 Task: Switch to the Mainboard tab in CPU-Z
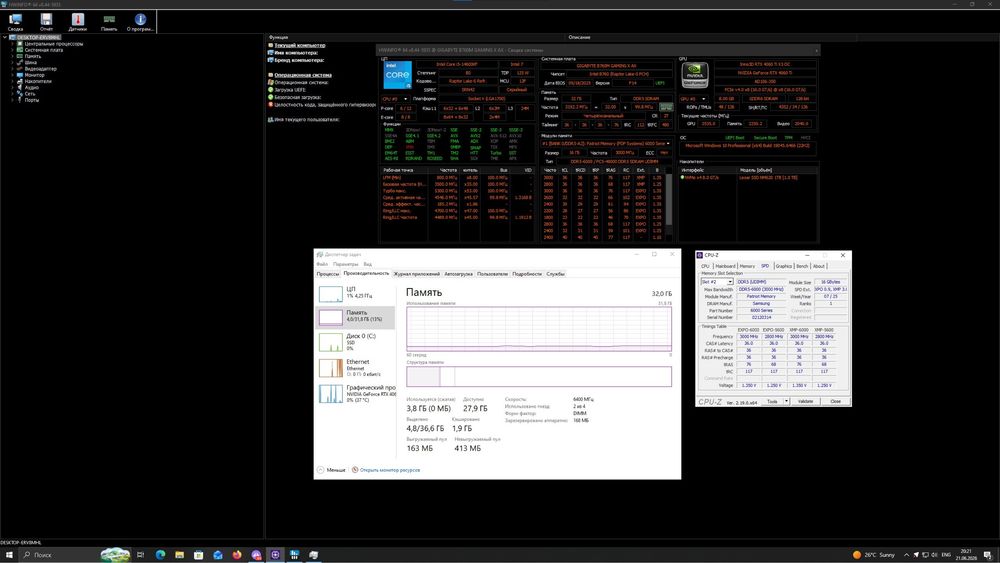[x=725, y=266]
